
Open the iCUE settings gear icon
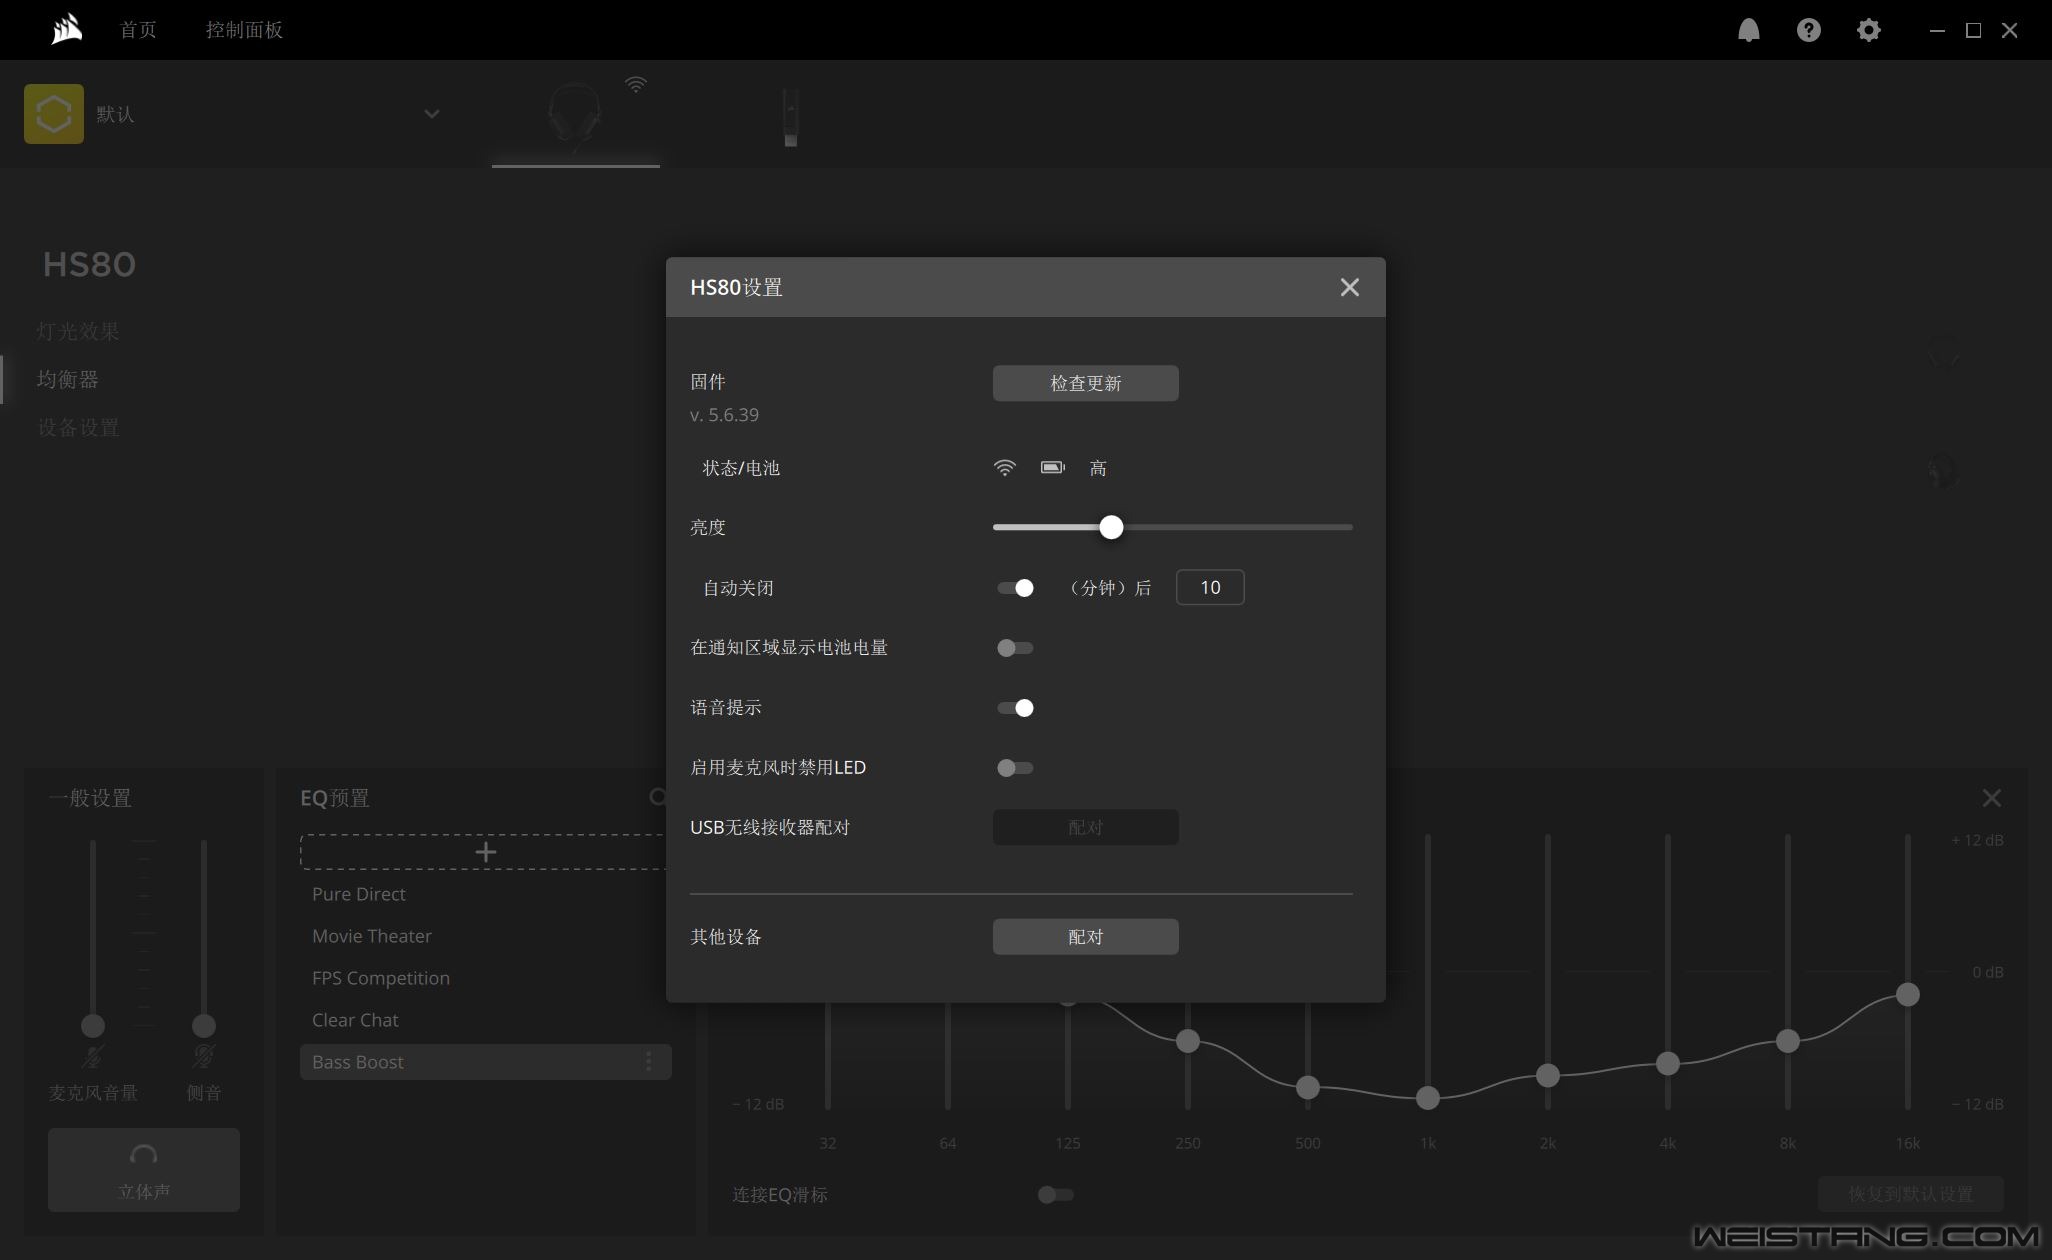pos(1868,30)
